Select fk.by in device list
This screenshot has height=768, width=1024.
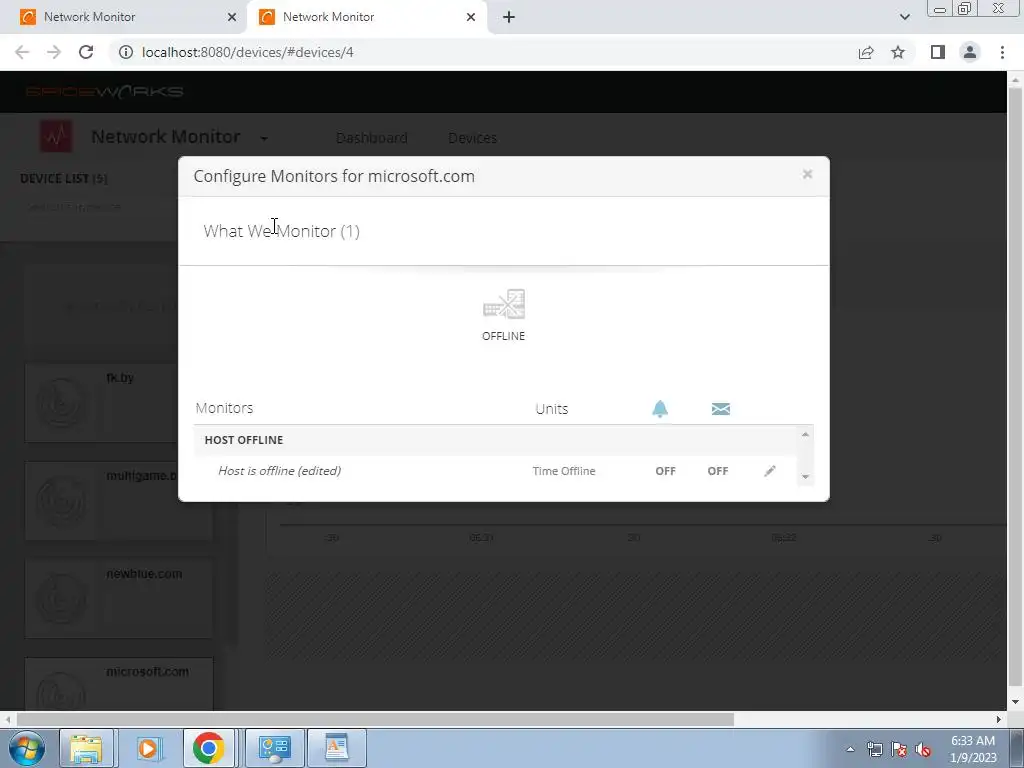tap(119, 403)
